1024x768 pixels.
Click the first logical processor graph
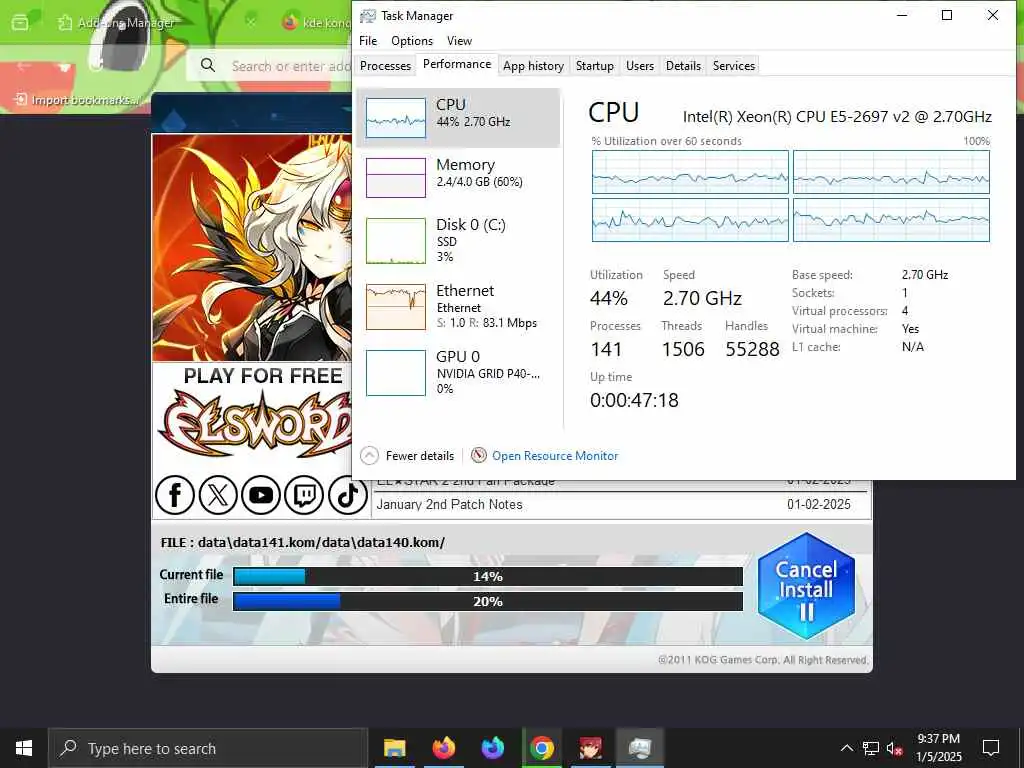coord(690,172)
